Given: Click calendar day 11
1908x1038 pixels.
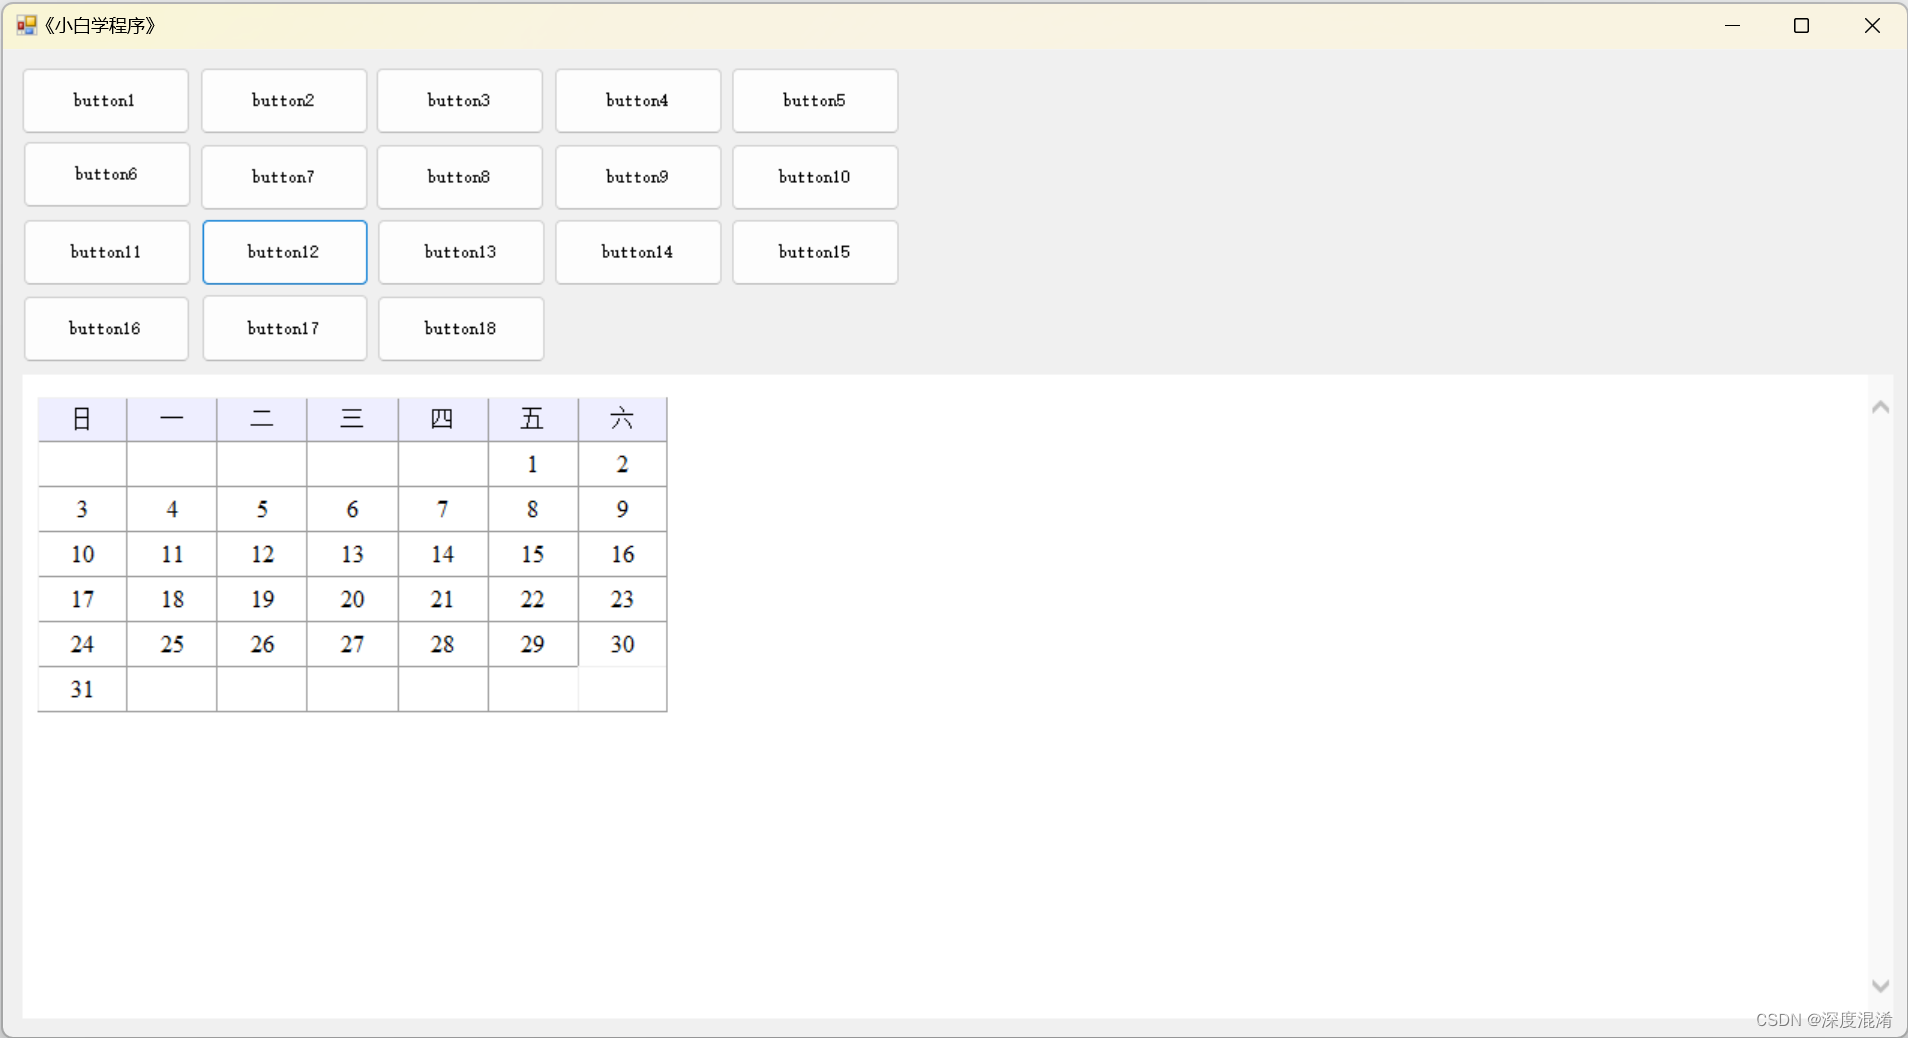Looking at the screenshot, I should click(172, 554).
